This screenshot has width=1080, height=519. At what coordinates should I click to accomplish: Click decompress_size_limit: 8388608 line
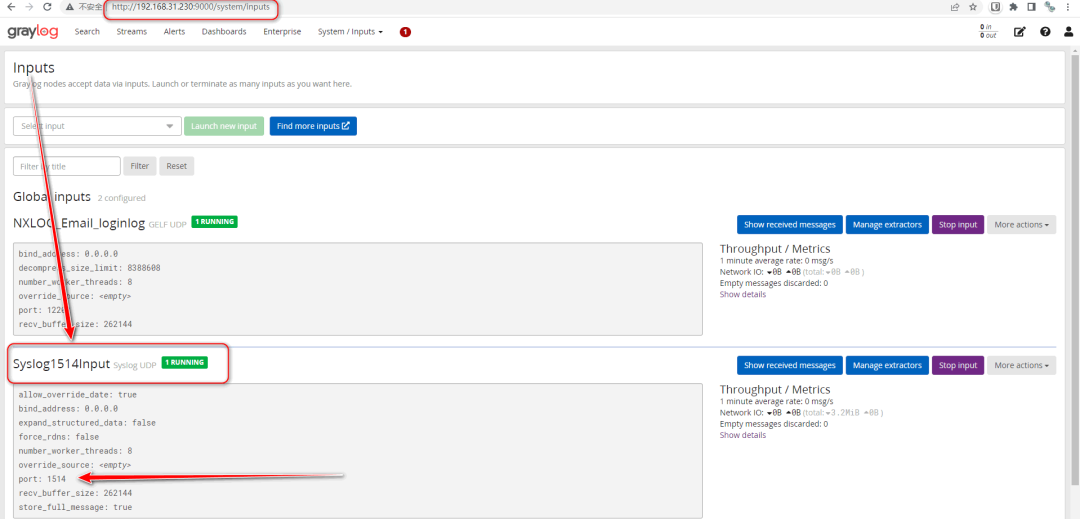(90, 267)
